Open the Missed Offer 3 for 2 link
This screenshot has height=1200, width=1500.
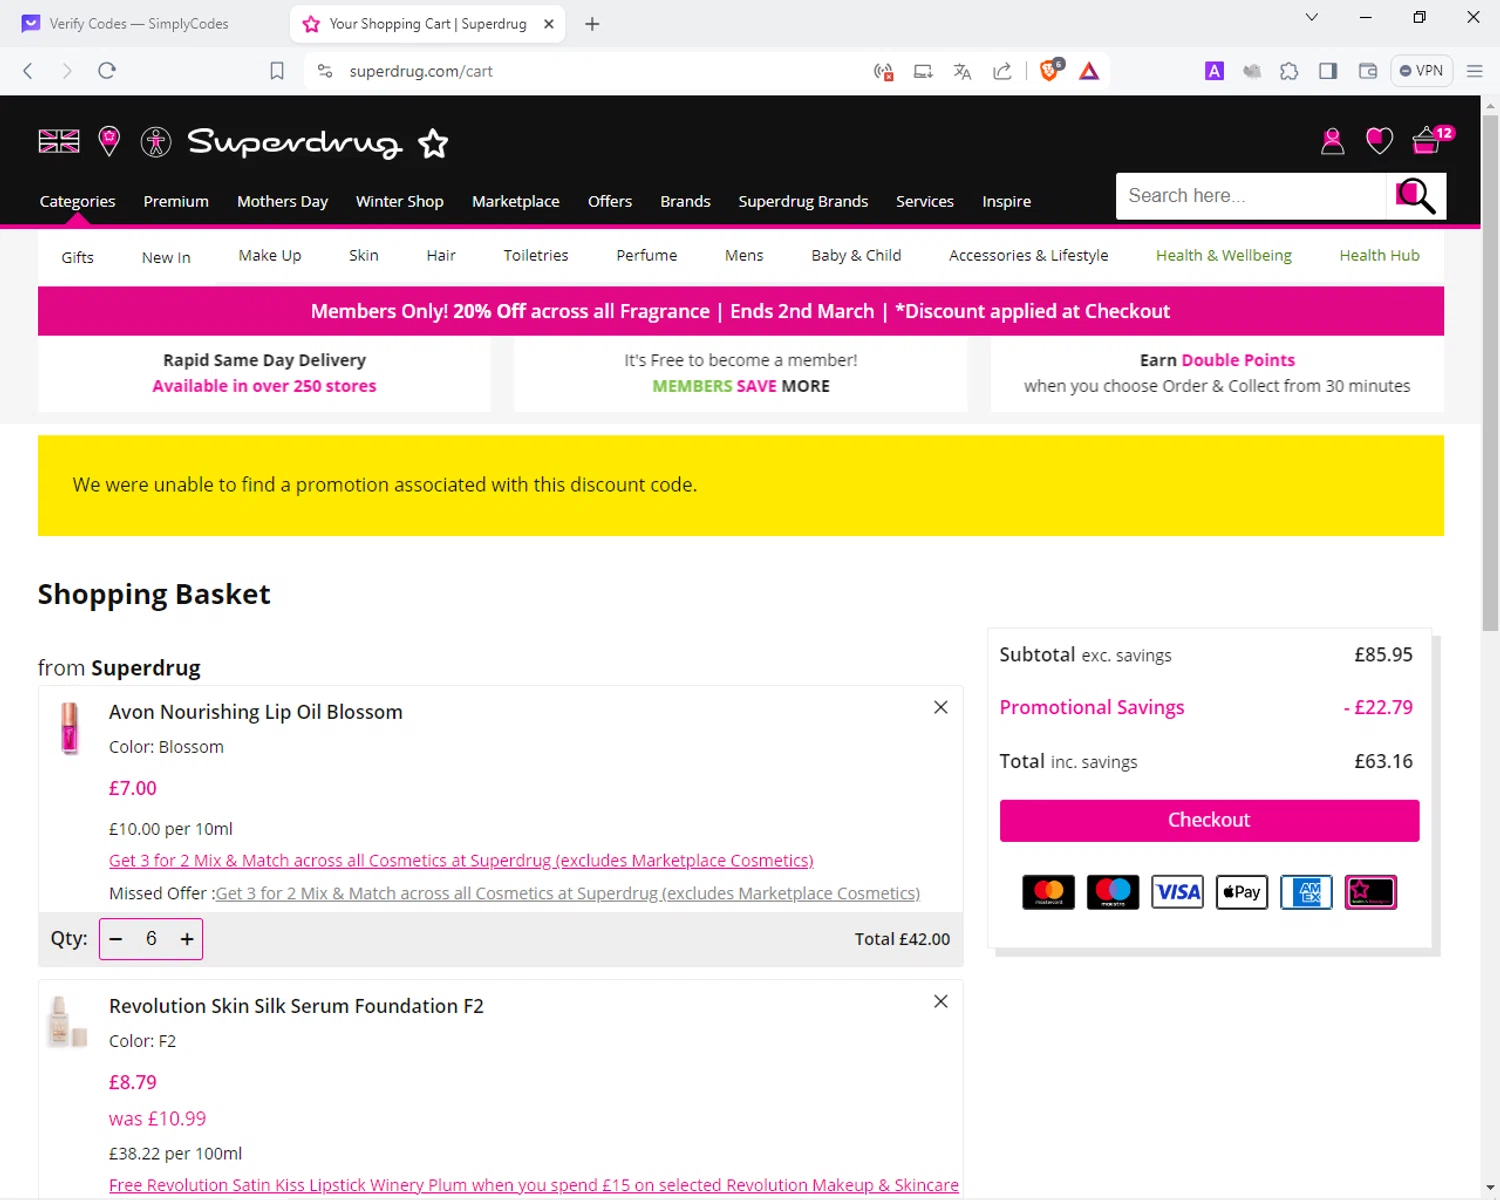567,893
